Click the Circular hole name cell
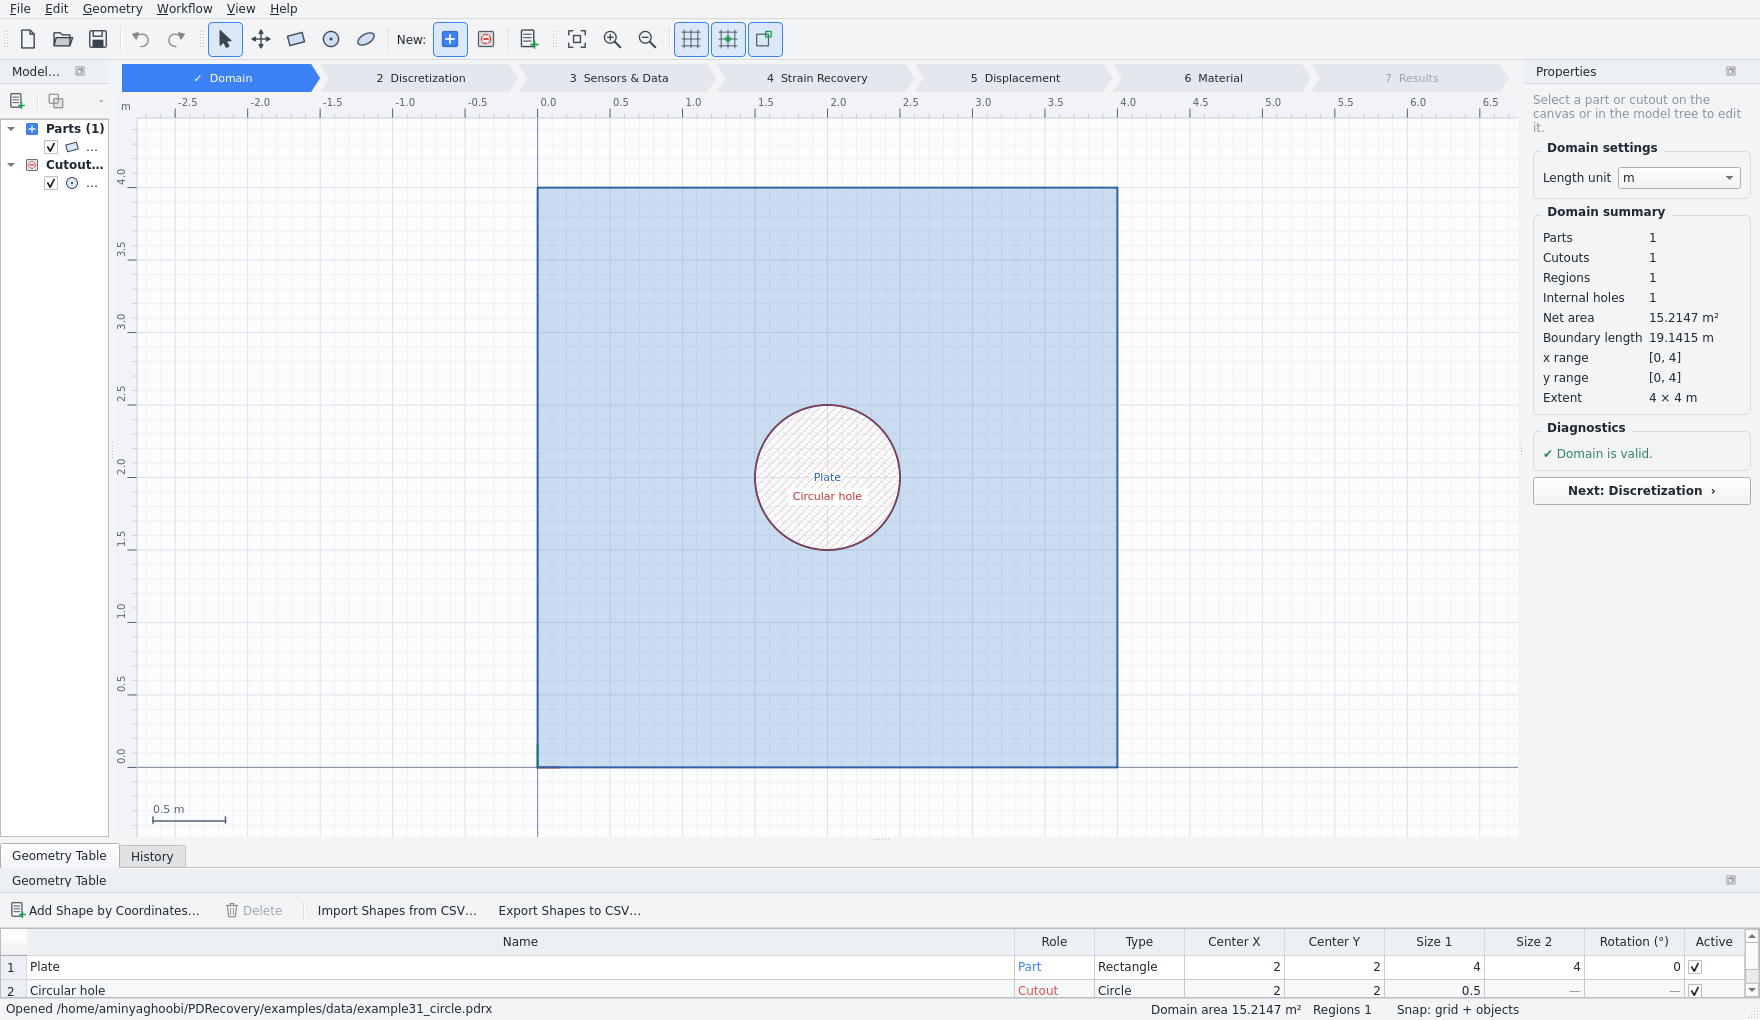This screenshot has width=1760, height=1020. point(520,990)
